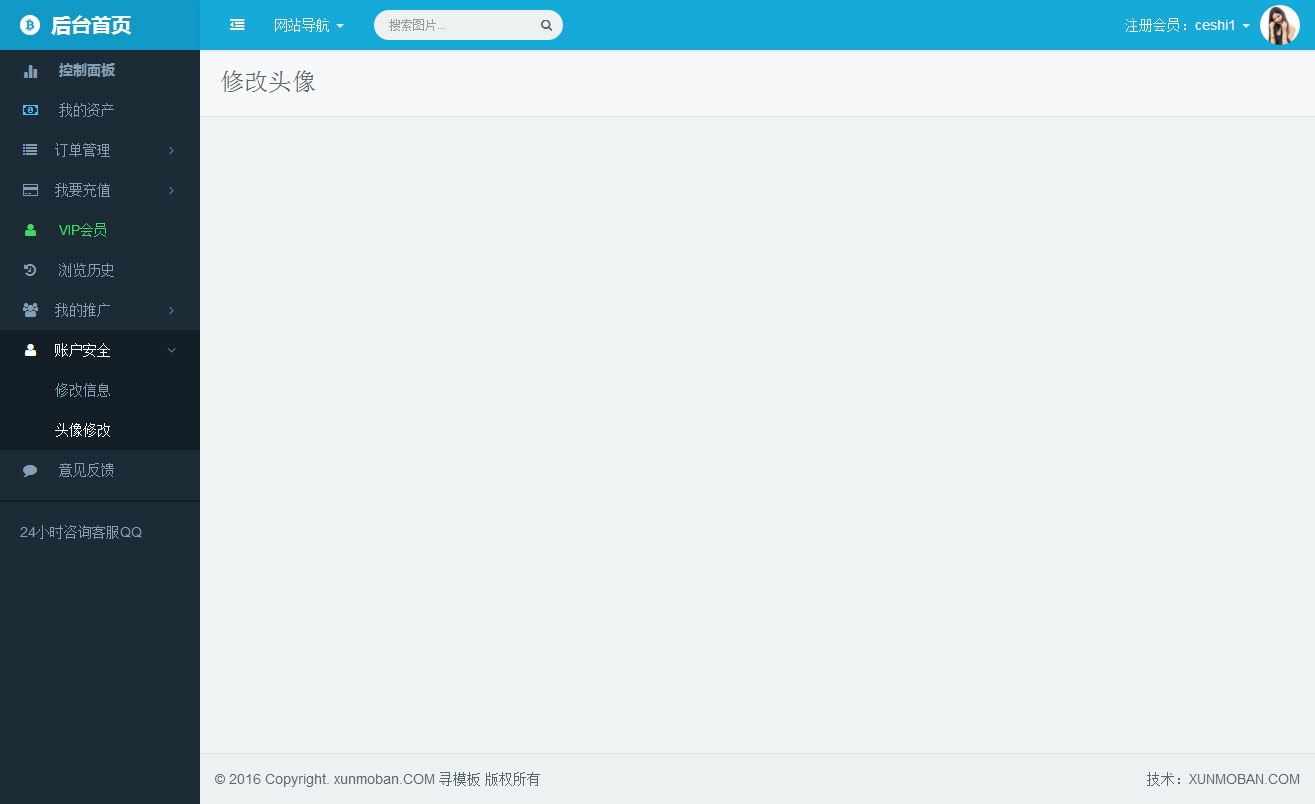Open the 订单管理 menu label
Viewport: 1315px width, 804px height.
point(82,150)
